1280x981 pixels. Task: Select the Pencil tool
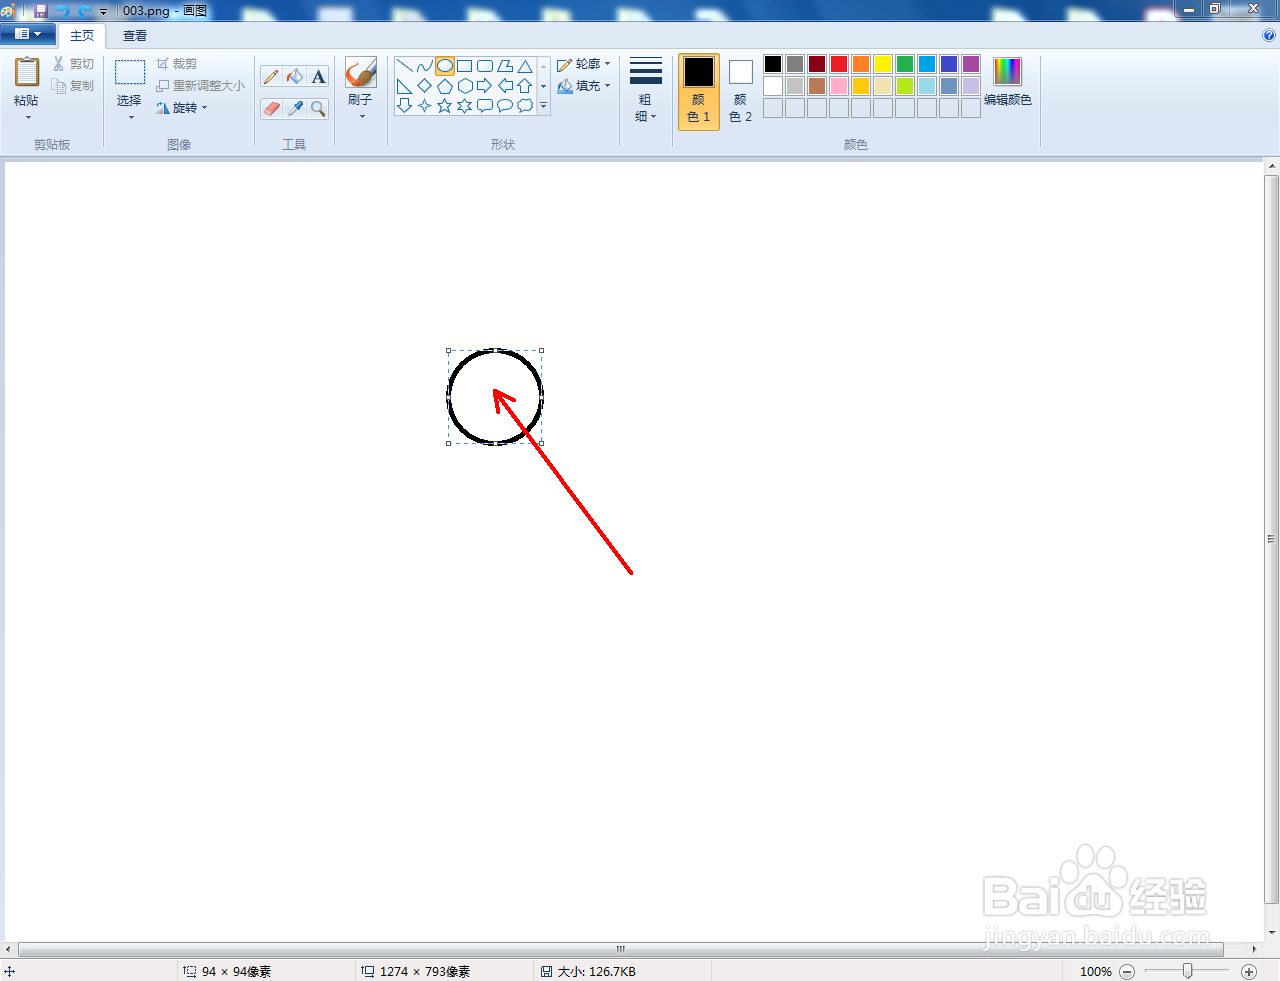click(271, 77)
